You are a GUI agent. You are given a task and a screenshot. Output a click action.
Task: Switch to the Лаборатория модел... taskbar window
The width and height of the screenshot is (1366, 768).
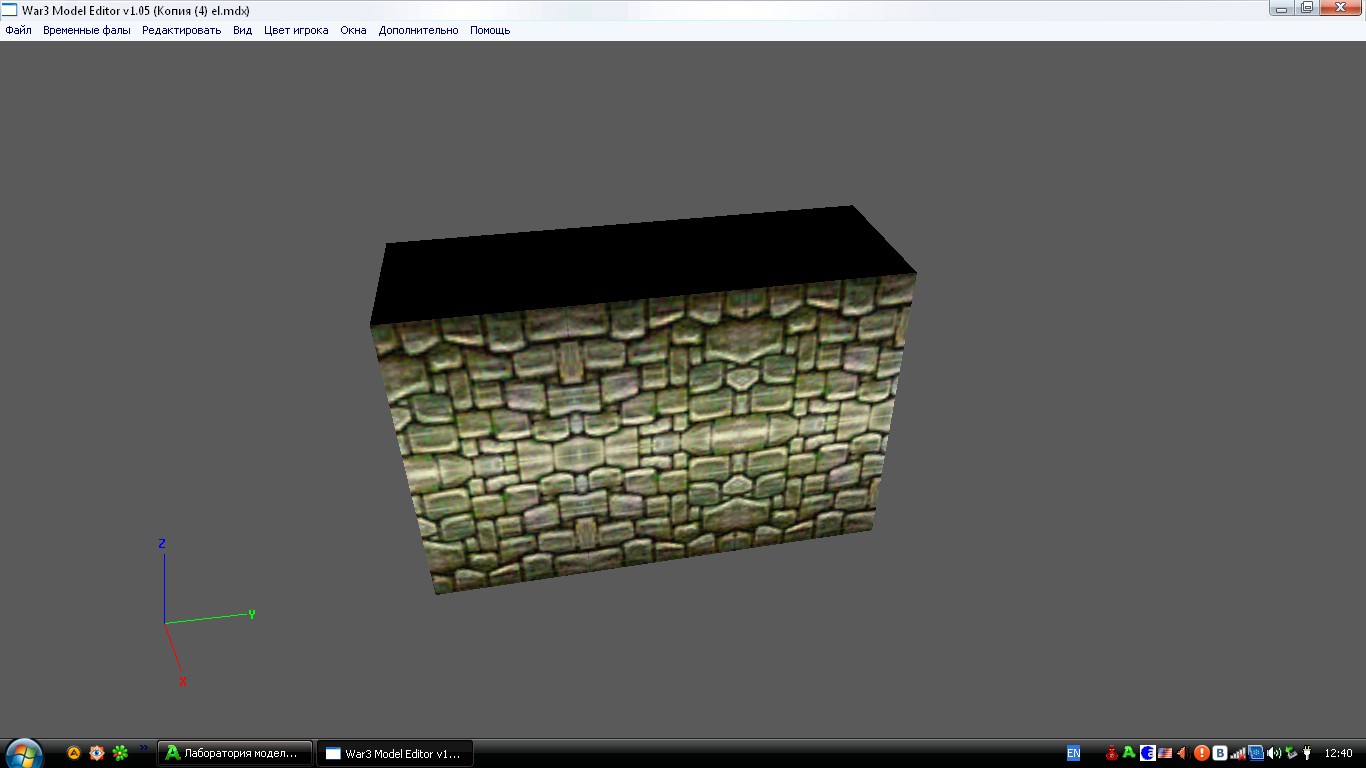tap(235, 753)
